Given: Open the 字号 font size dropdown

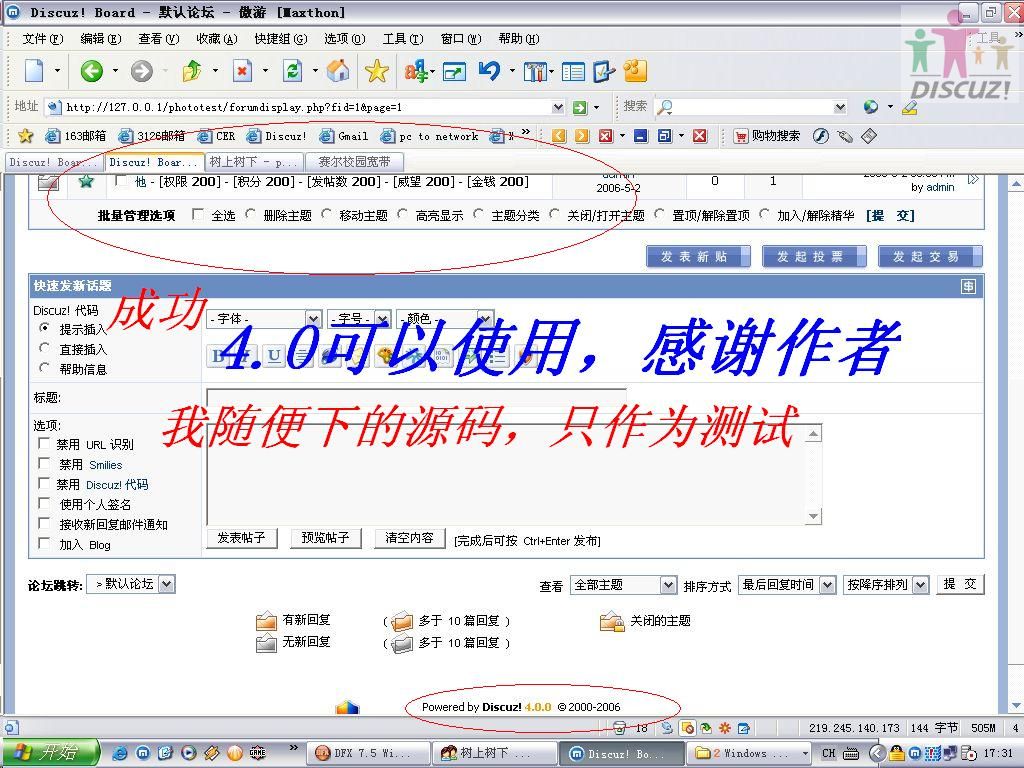Looking at the screenshot, I should click(359, 319).
